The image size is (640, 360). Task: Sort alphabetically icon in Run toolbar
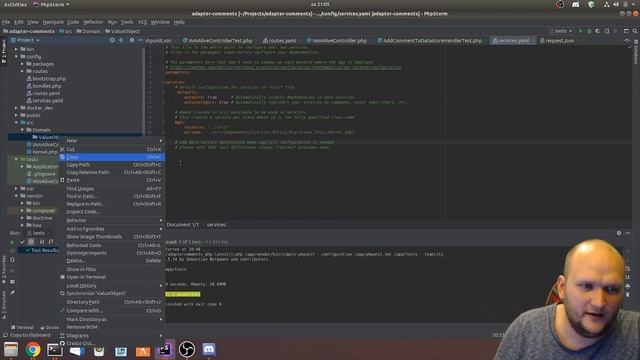42,242
